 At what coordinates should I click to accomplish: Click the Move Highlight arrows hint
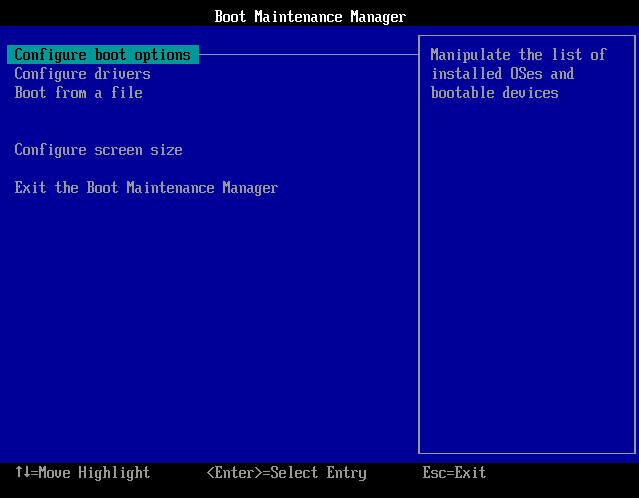pos(83,473)
